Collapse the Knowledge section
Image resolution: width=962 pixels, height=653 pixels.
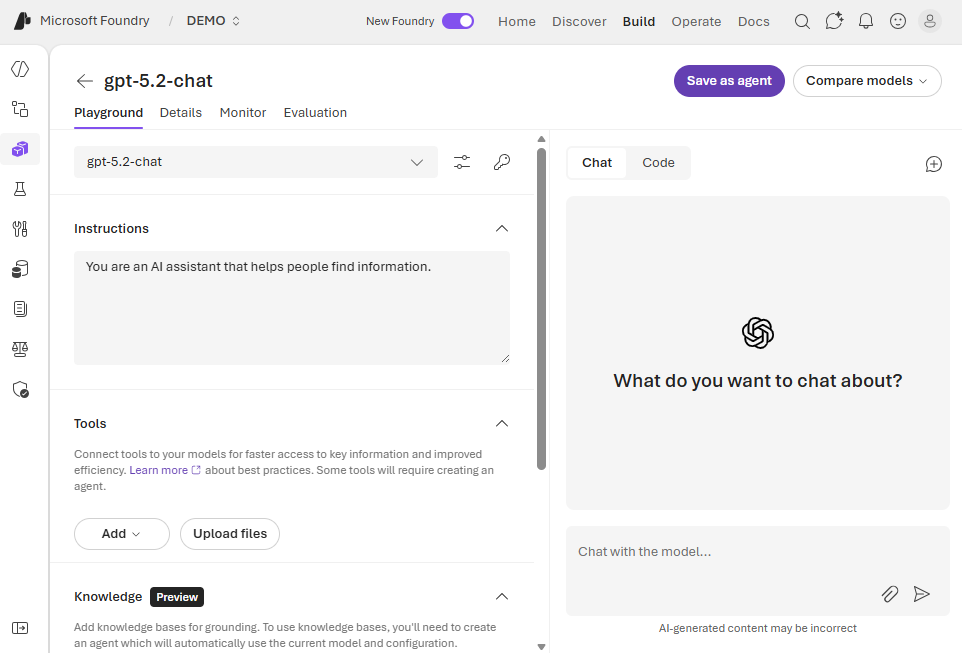pyautogui.click(x=502, y=597)
